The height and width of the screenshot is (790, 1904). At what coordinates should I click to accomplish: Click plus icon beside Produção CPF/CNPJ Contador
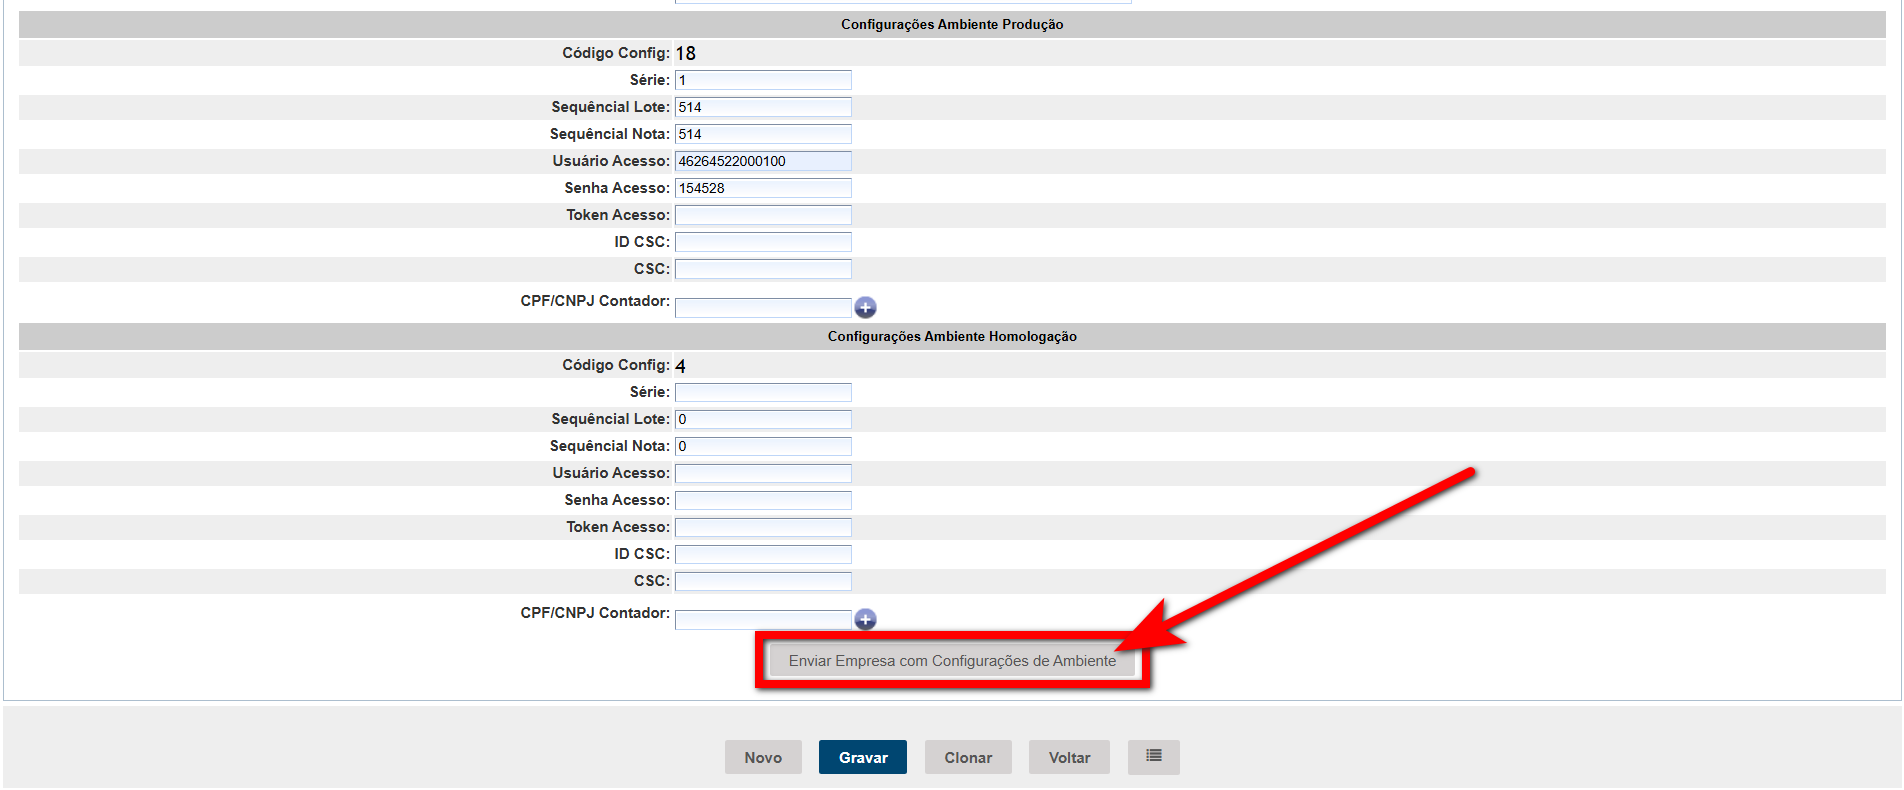tap(865, 308)
